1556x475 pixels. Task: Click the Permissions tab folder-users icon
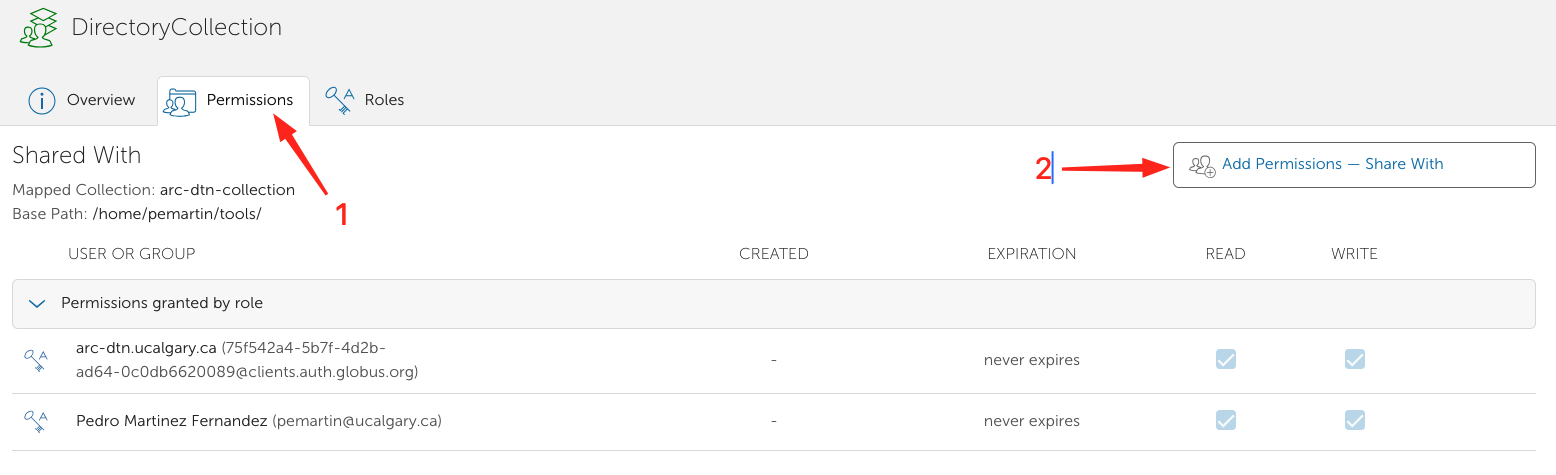(181, 102)
